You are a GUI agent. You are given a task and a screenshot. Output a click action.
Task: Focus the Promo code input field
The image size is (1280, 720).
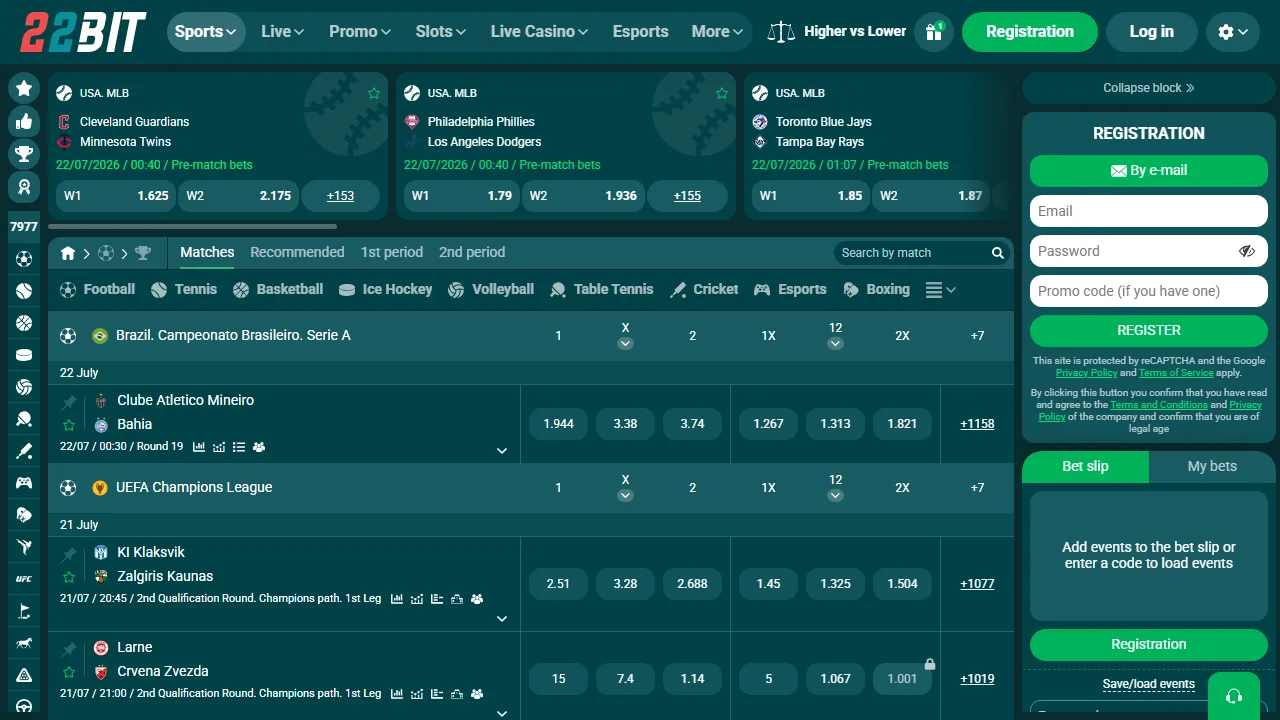(1149, 291)
